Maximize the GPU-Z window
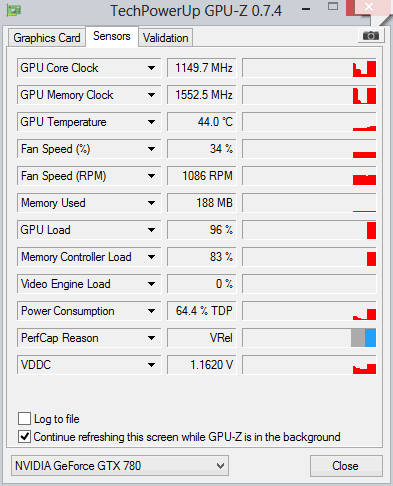This screenshot has width=393, height=486. coord(332,6)
